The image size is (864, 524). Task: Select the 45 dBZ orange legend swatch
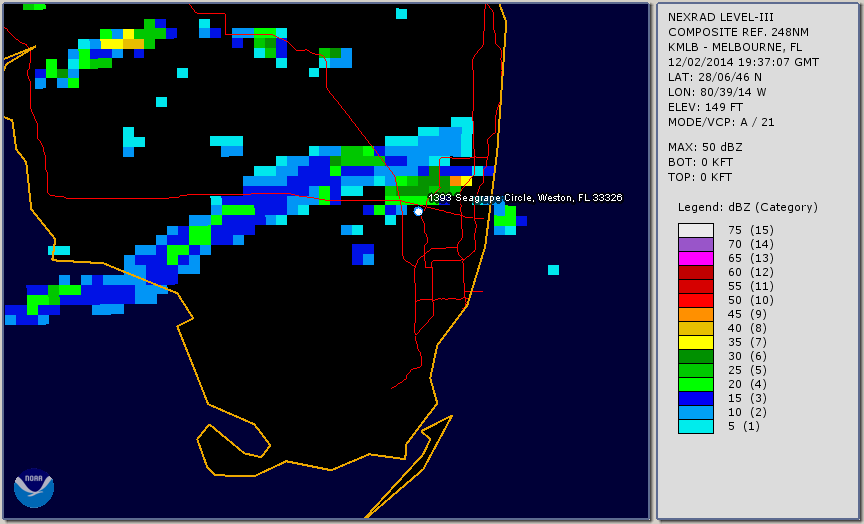click(696, 314)
